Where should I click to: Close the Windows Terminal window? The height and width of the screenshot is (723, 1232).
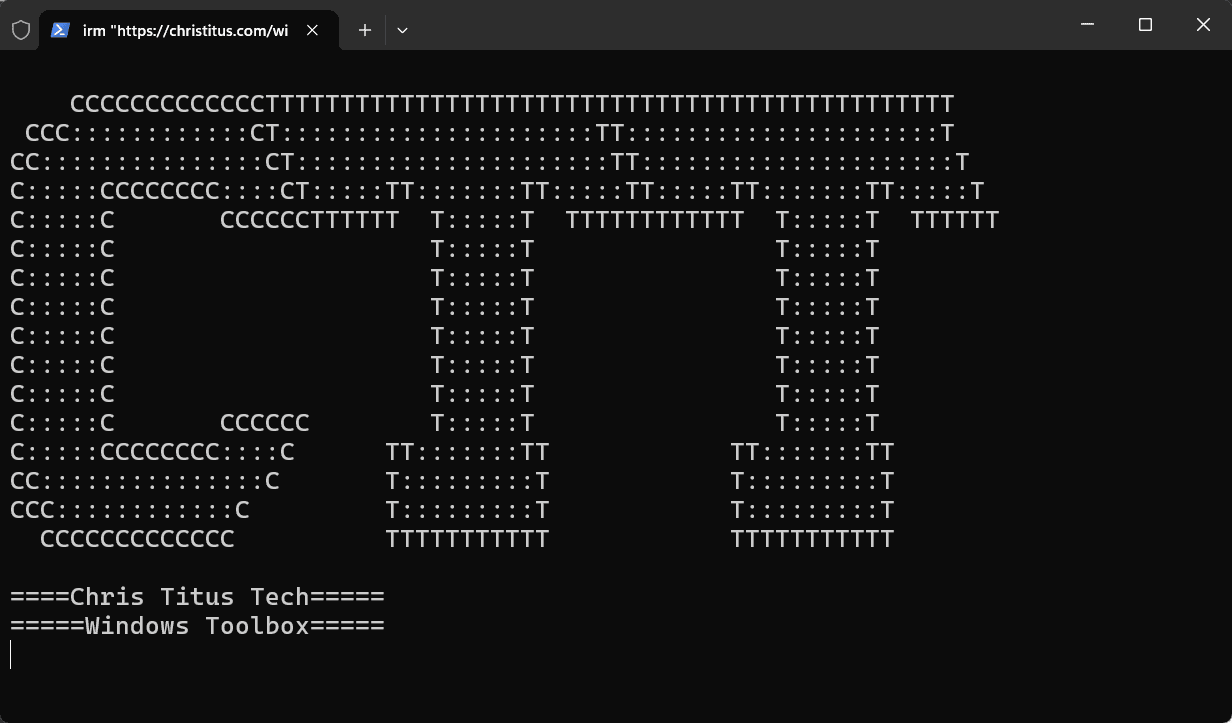point(1203,25)
